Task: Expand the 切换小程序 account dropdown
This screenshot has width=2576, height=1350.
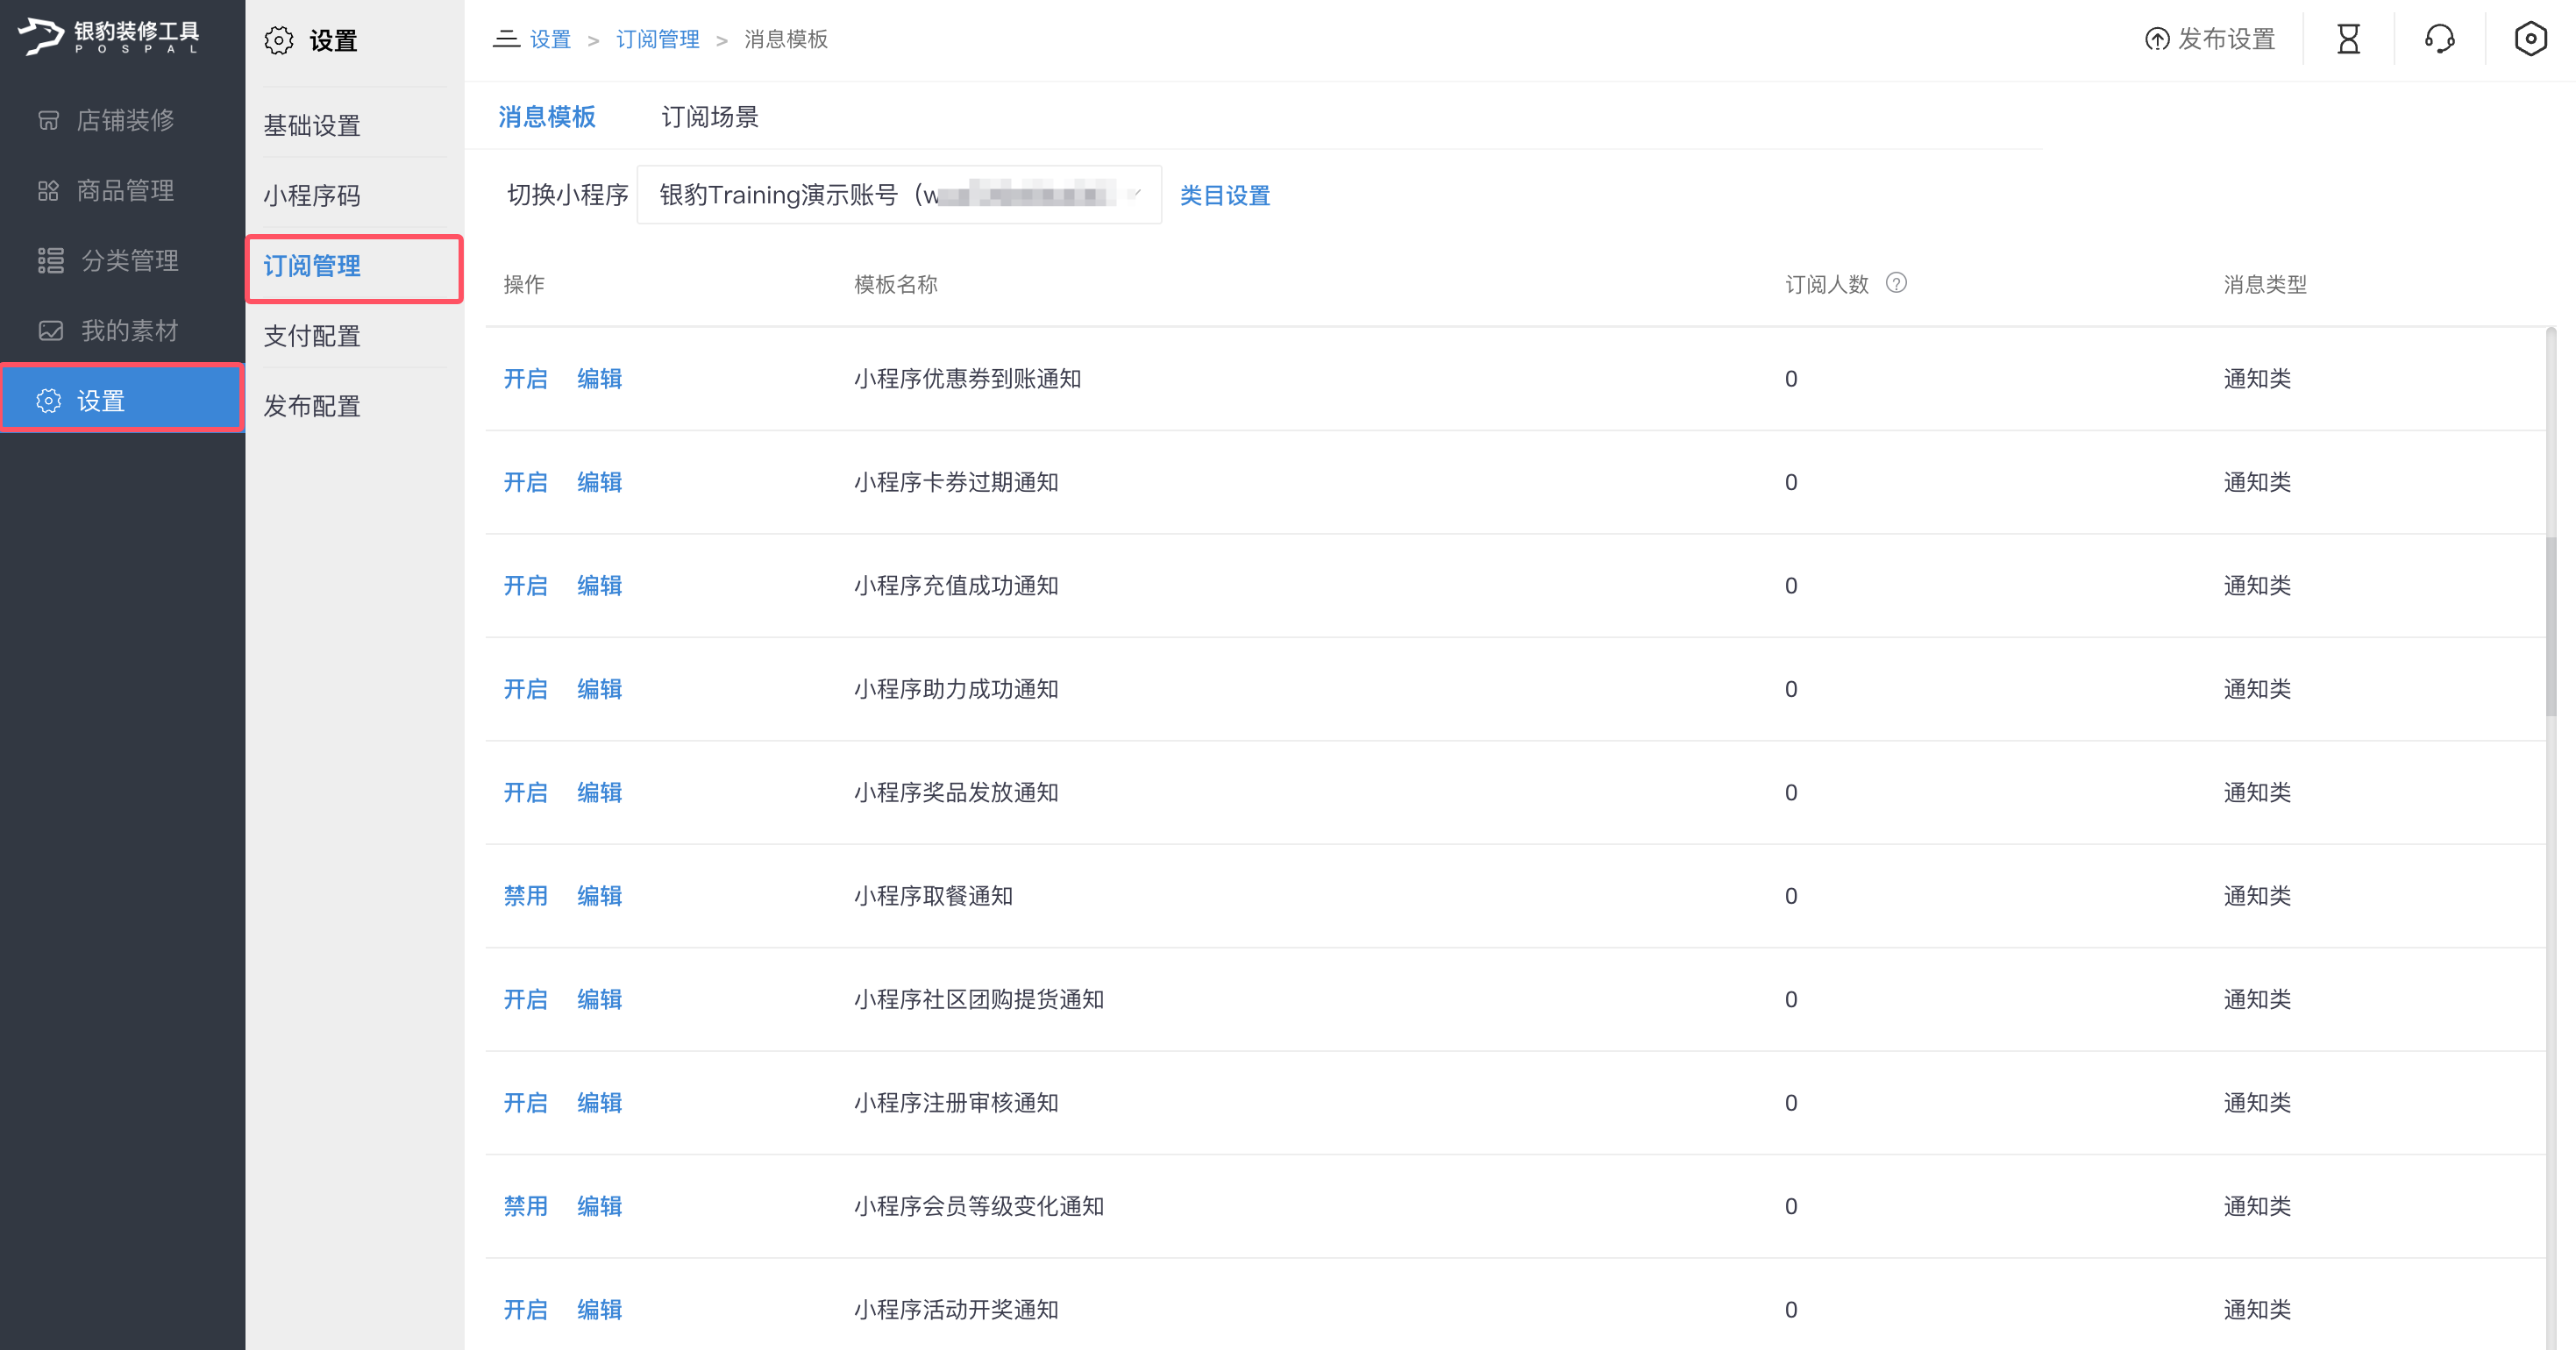Action: (x=898, y=195)
